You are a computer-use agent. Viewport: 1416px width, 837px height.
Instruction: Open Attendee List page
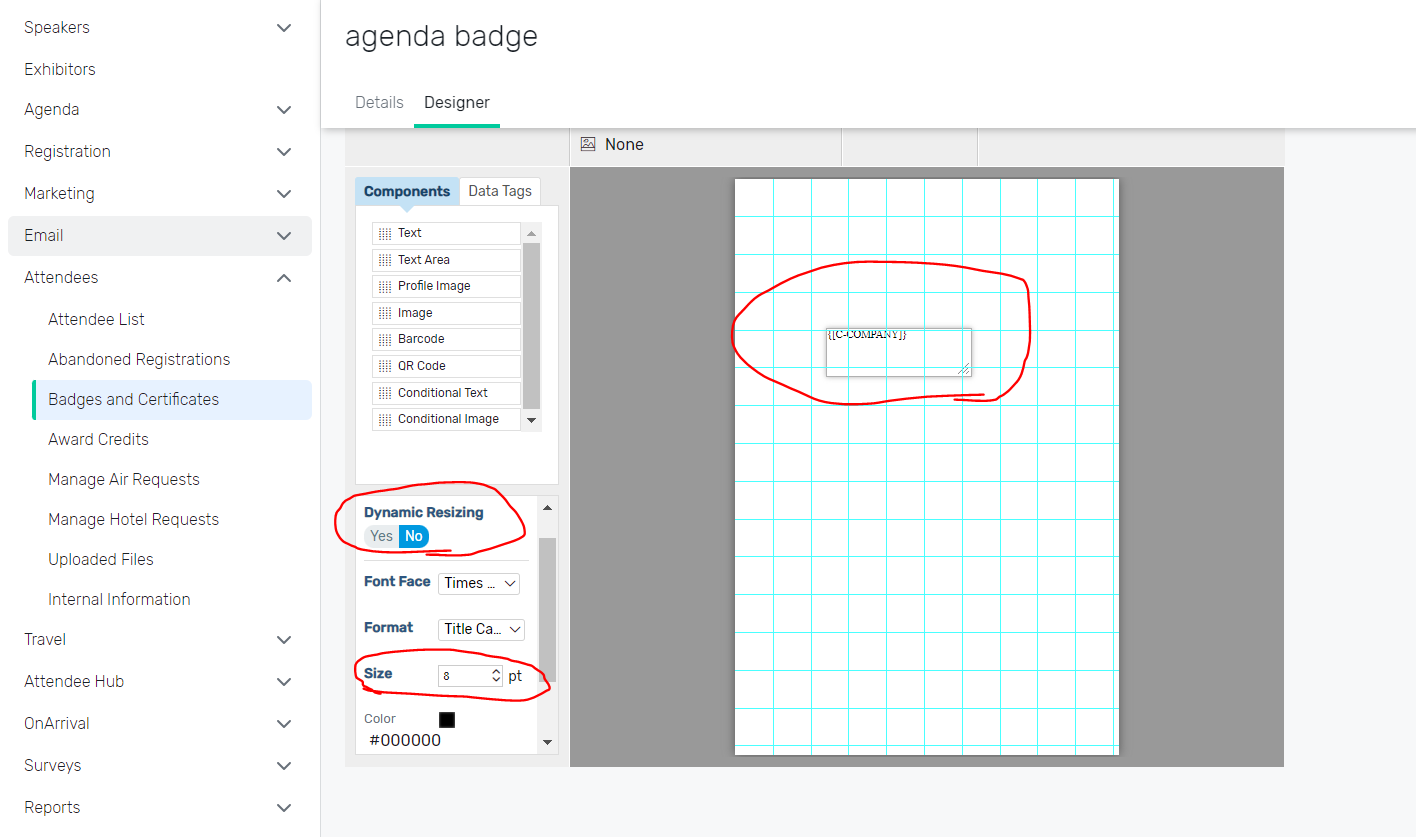pyautogui.click(x=96, y=319)
